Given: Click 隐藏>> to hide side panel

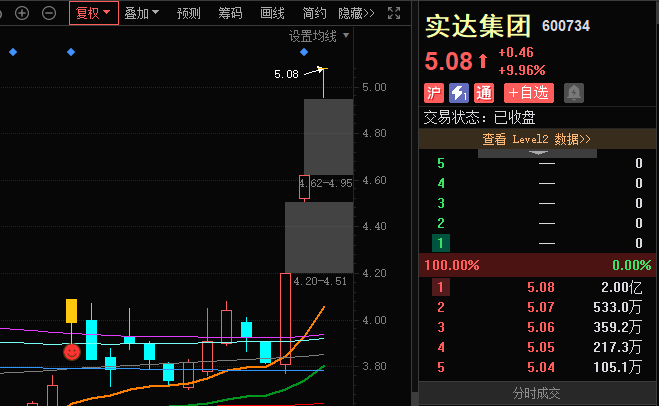Looking at the screenshot, I should pos(356,13).
